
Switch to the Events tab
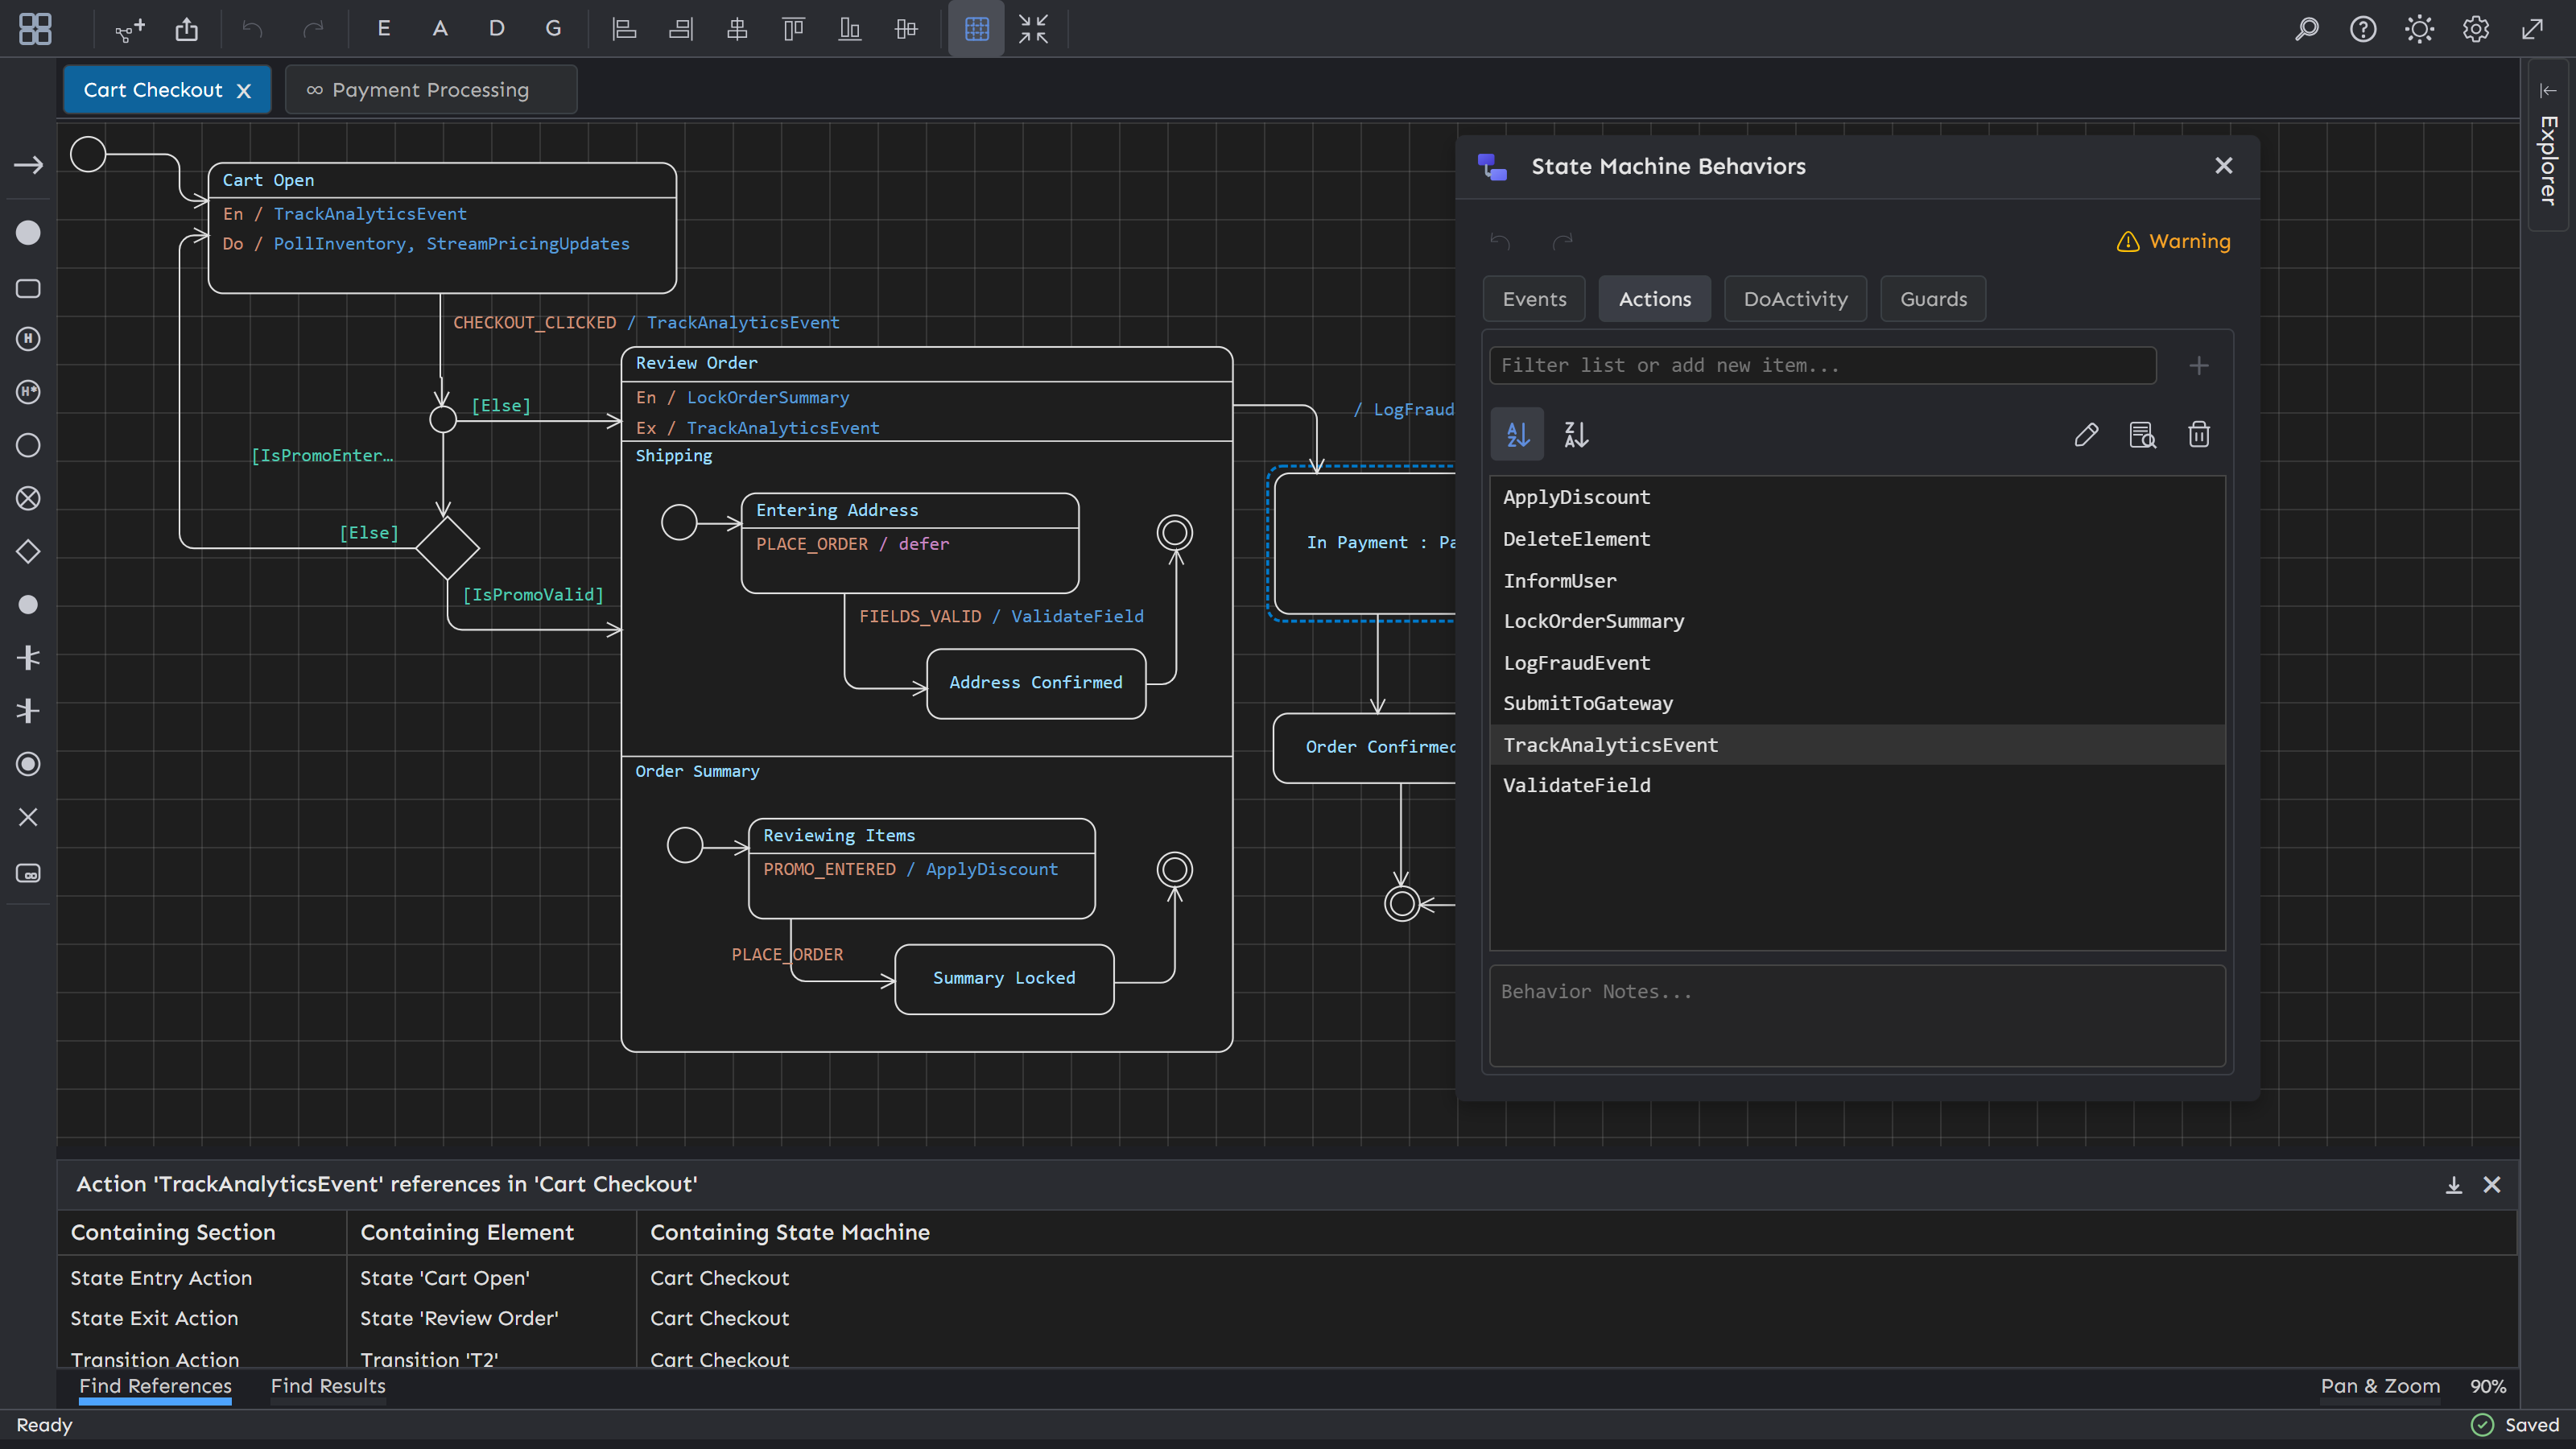(1534, 299)
